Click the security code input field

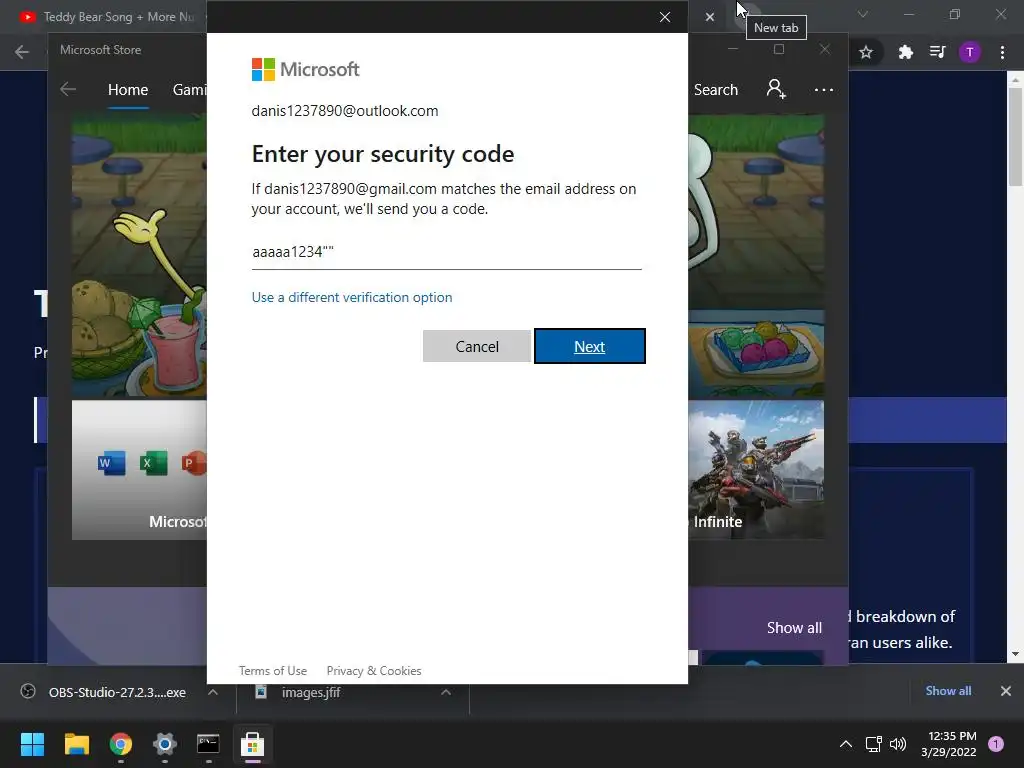[x=447, y=252]
